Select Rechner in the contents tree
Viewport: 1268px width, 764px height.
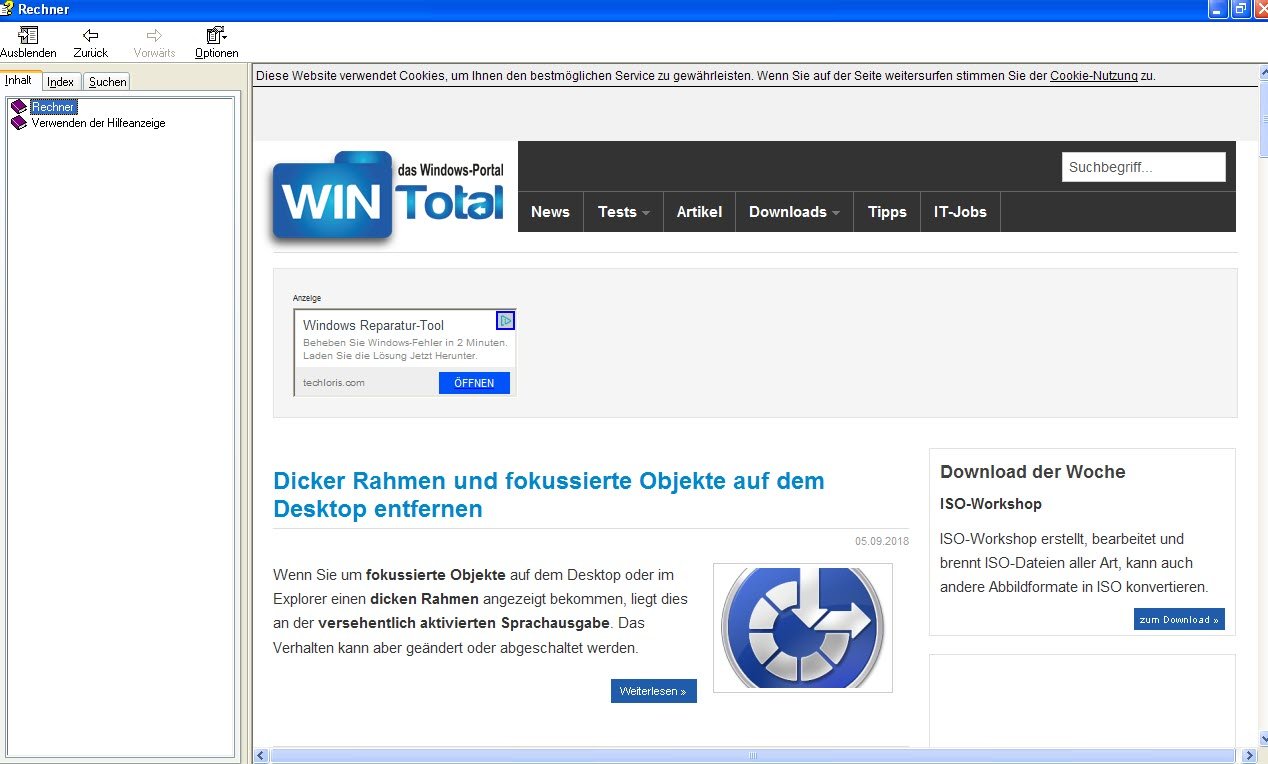pos(53,107)
